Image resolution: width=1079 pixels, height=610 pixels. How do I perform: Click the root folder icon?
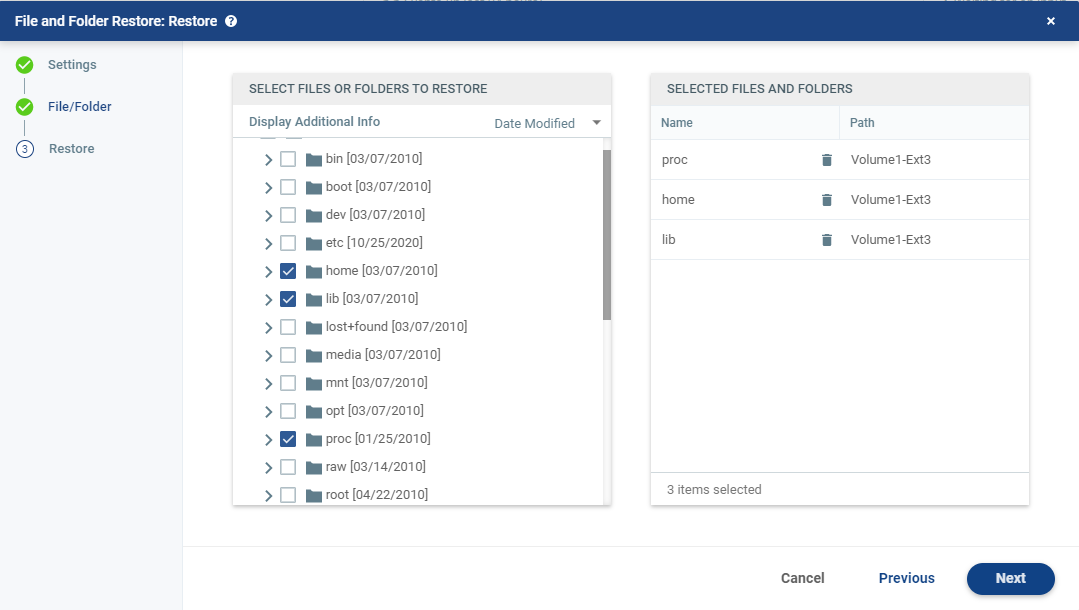pos(314,496)
